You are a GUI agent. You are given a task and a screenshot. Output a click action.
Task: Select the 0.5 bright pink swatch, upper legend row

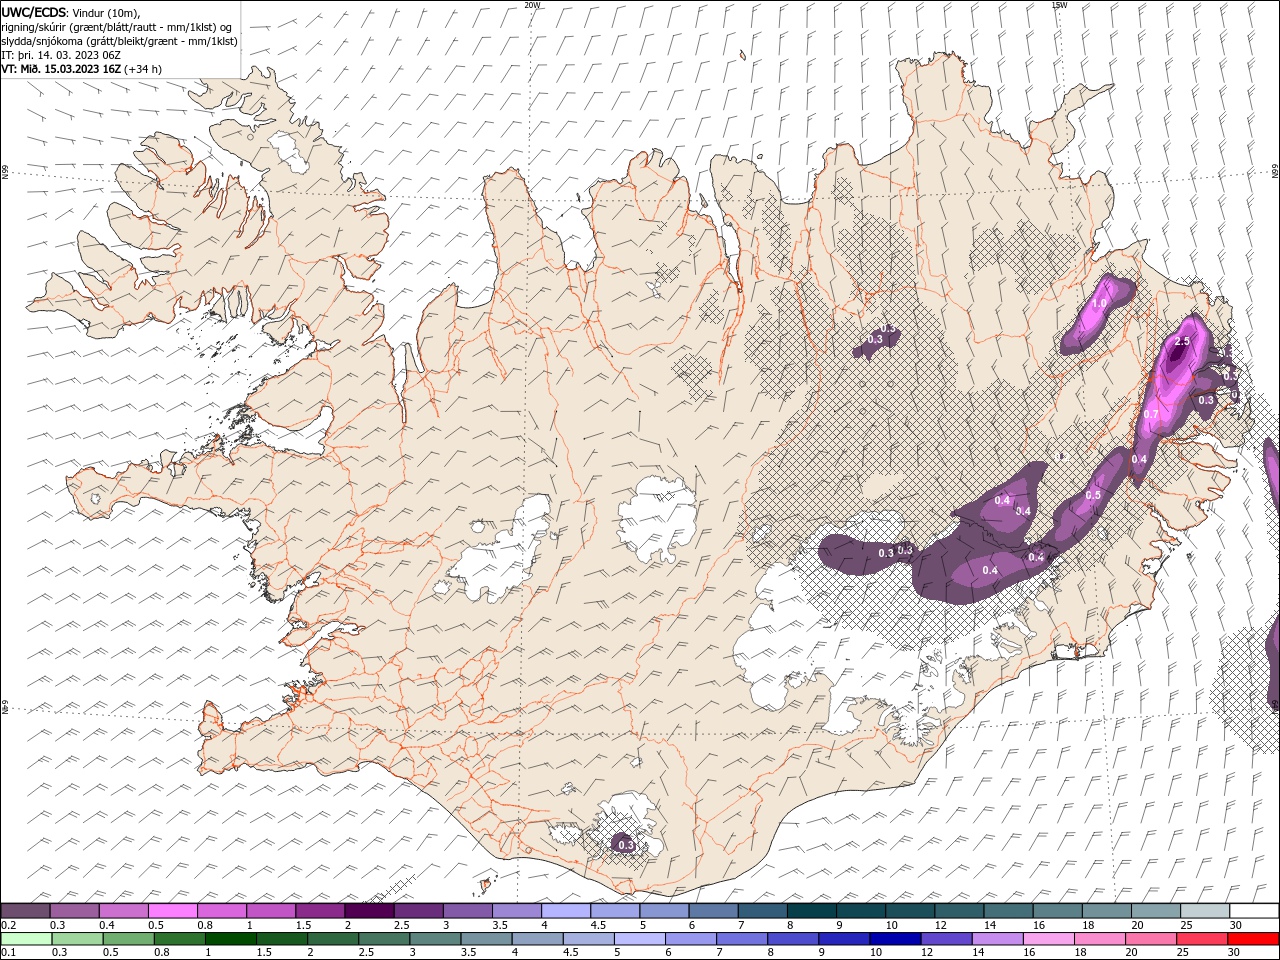(x=173, y=911)
